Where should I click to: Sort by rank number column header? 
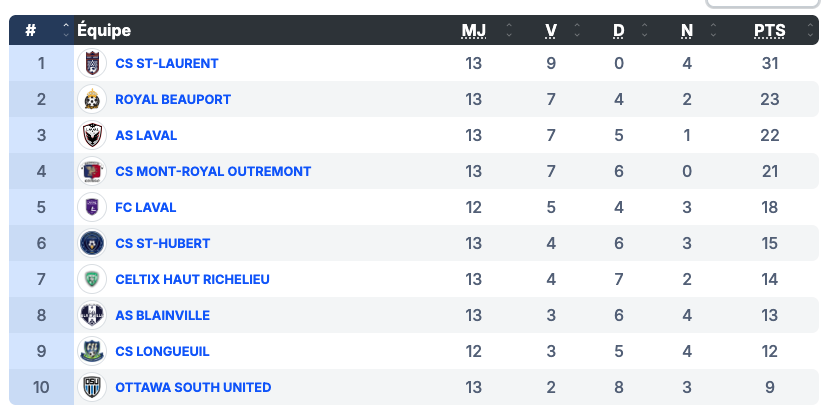tap(31, 30)
